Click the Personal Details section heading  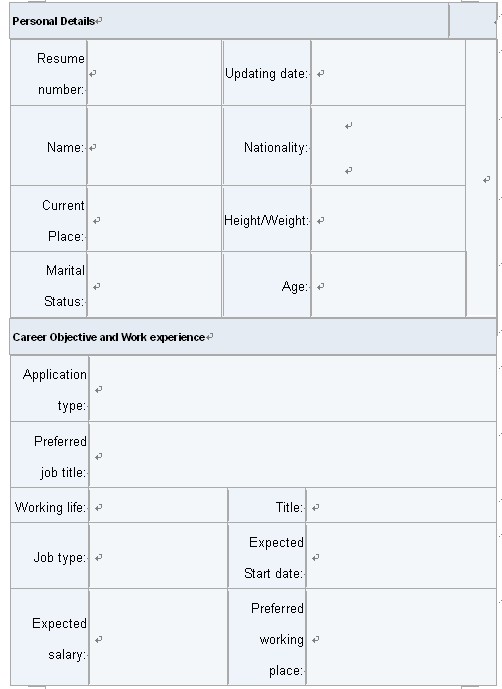53,21
